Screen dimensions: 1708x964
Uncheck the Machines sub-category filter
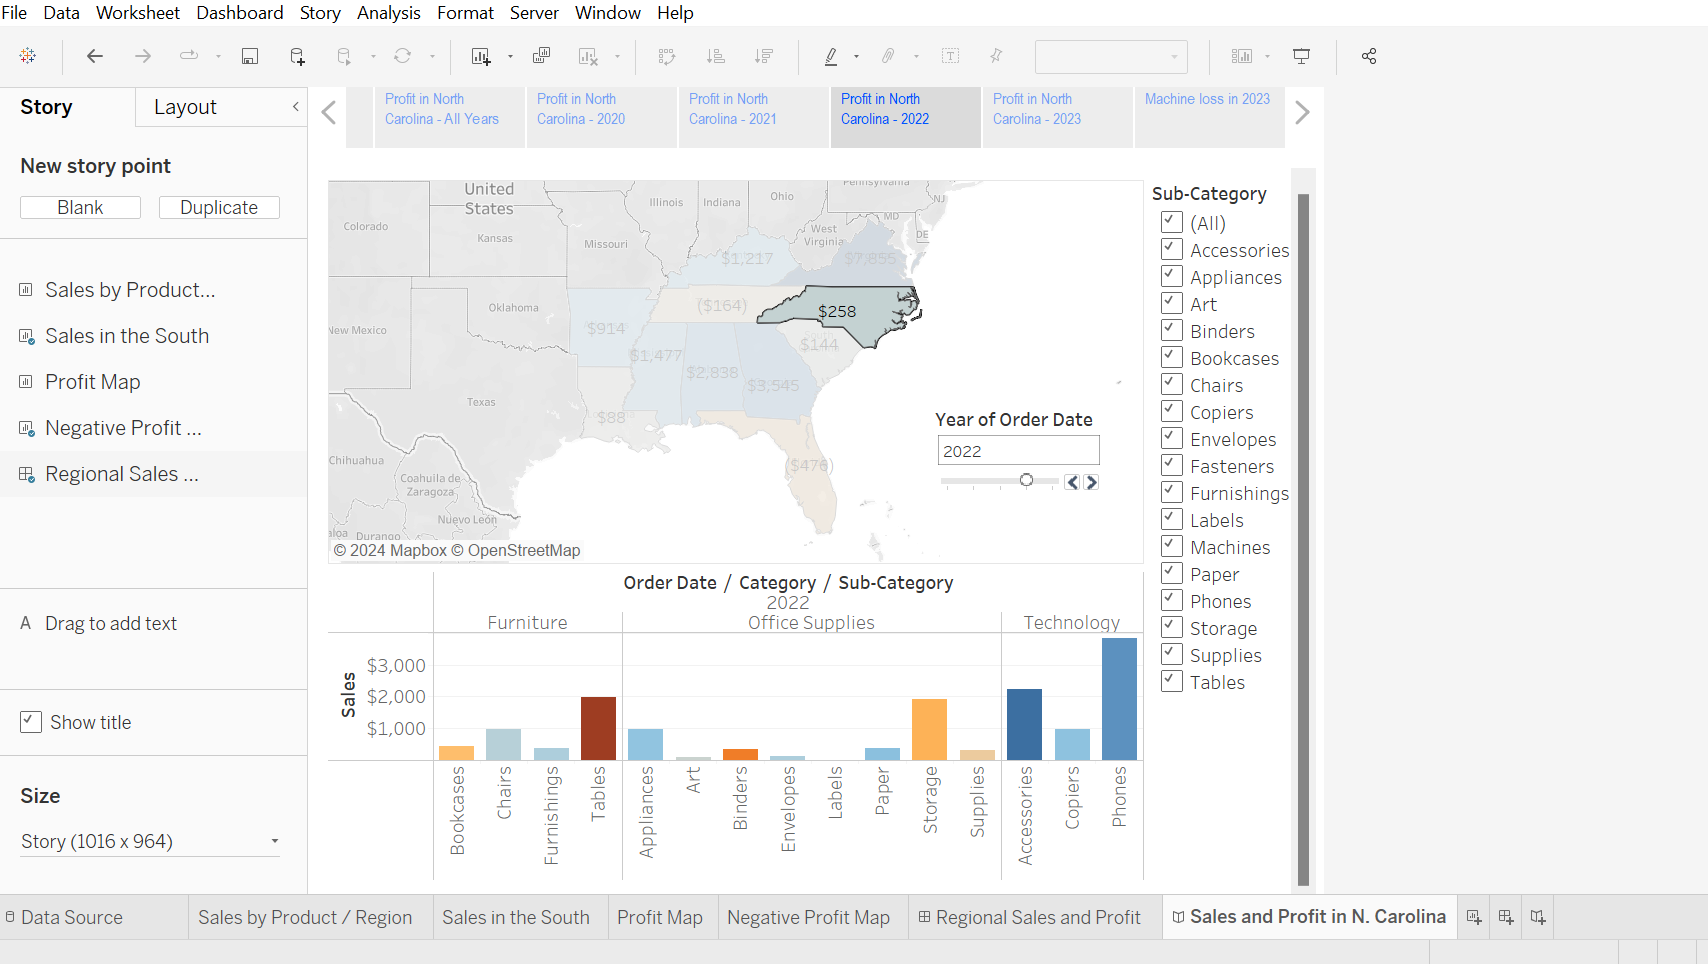click(1172, 547)
